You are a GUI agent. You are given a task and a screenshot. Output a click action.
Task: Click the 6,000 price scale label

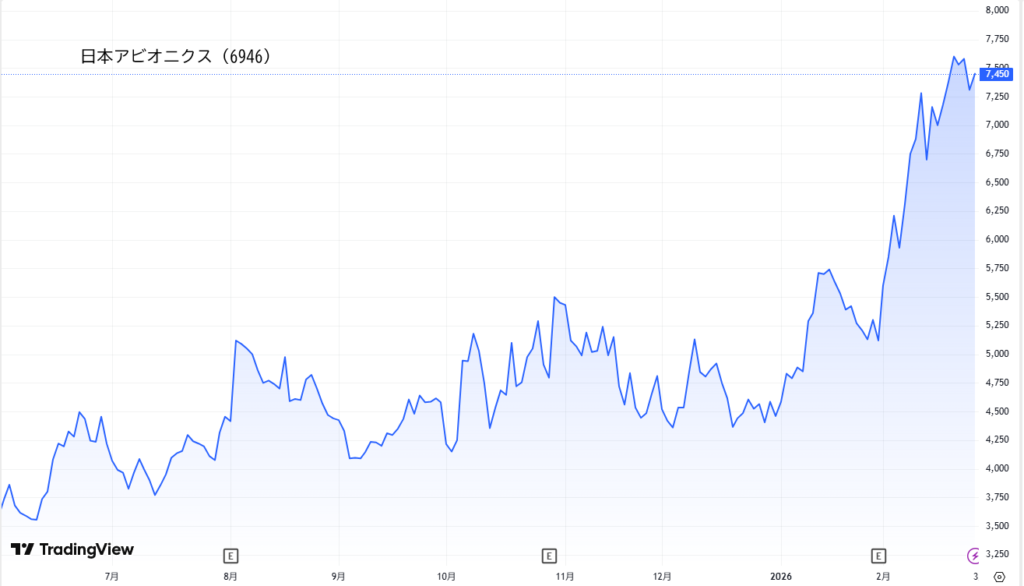pyautogui.click(x=997, y=240)
